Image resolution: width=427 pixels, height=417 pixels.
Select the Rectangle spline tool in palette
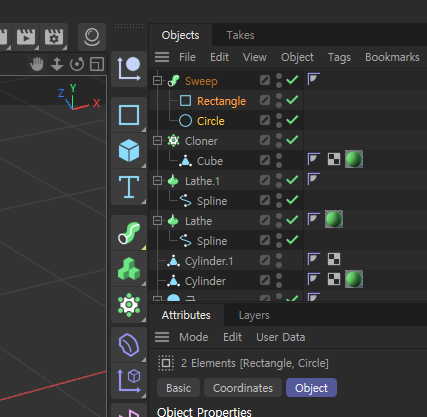(129, 115)
